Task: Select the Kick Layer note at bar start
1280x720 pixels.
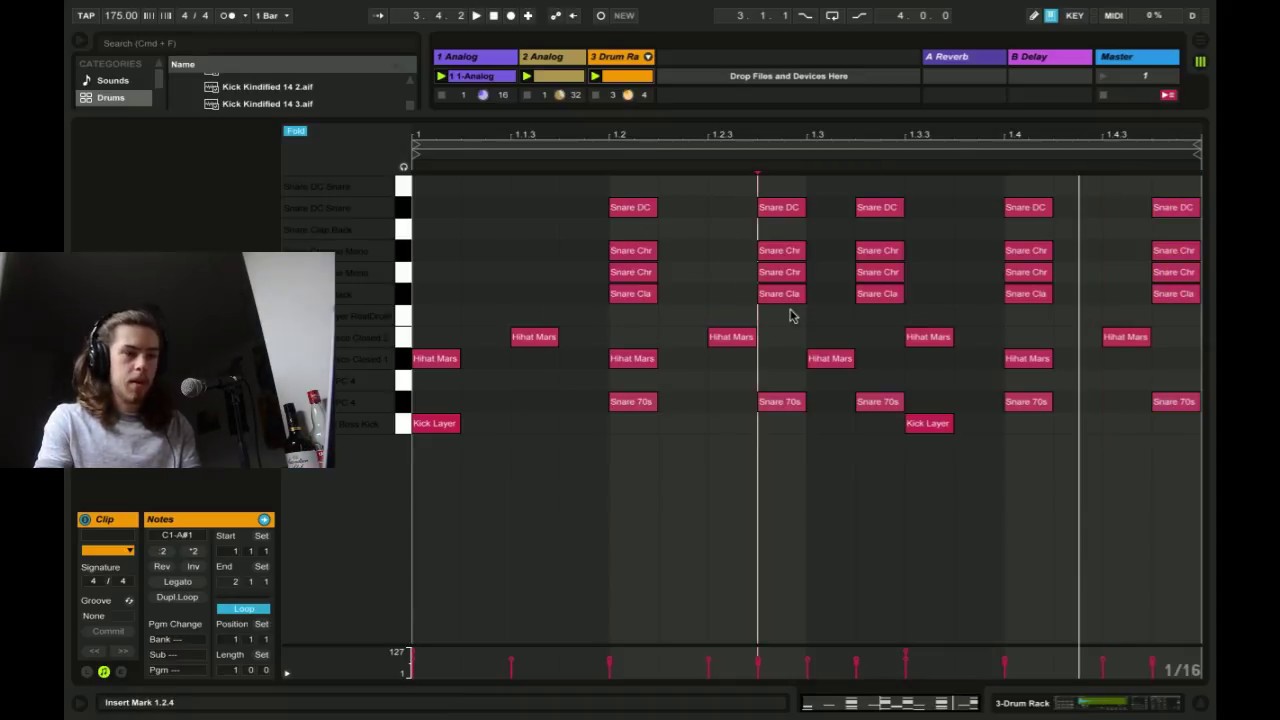Action: 435,423
